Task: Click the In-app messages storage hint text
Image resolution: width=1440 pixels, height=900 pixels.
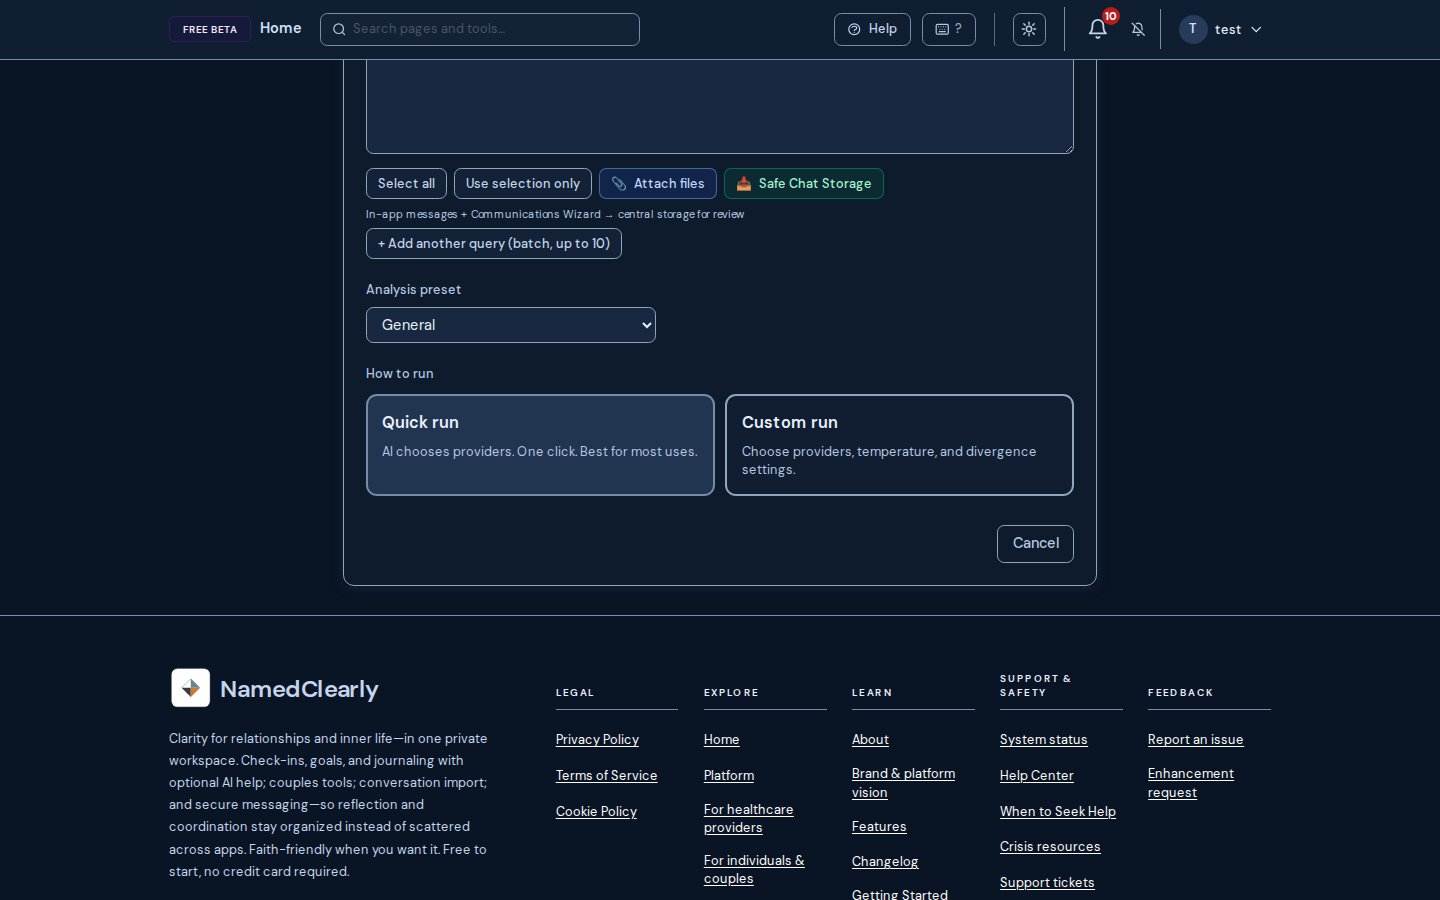Action: tap(555, 215)
